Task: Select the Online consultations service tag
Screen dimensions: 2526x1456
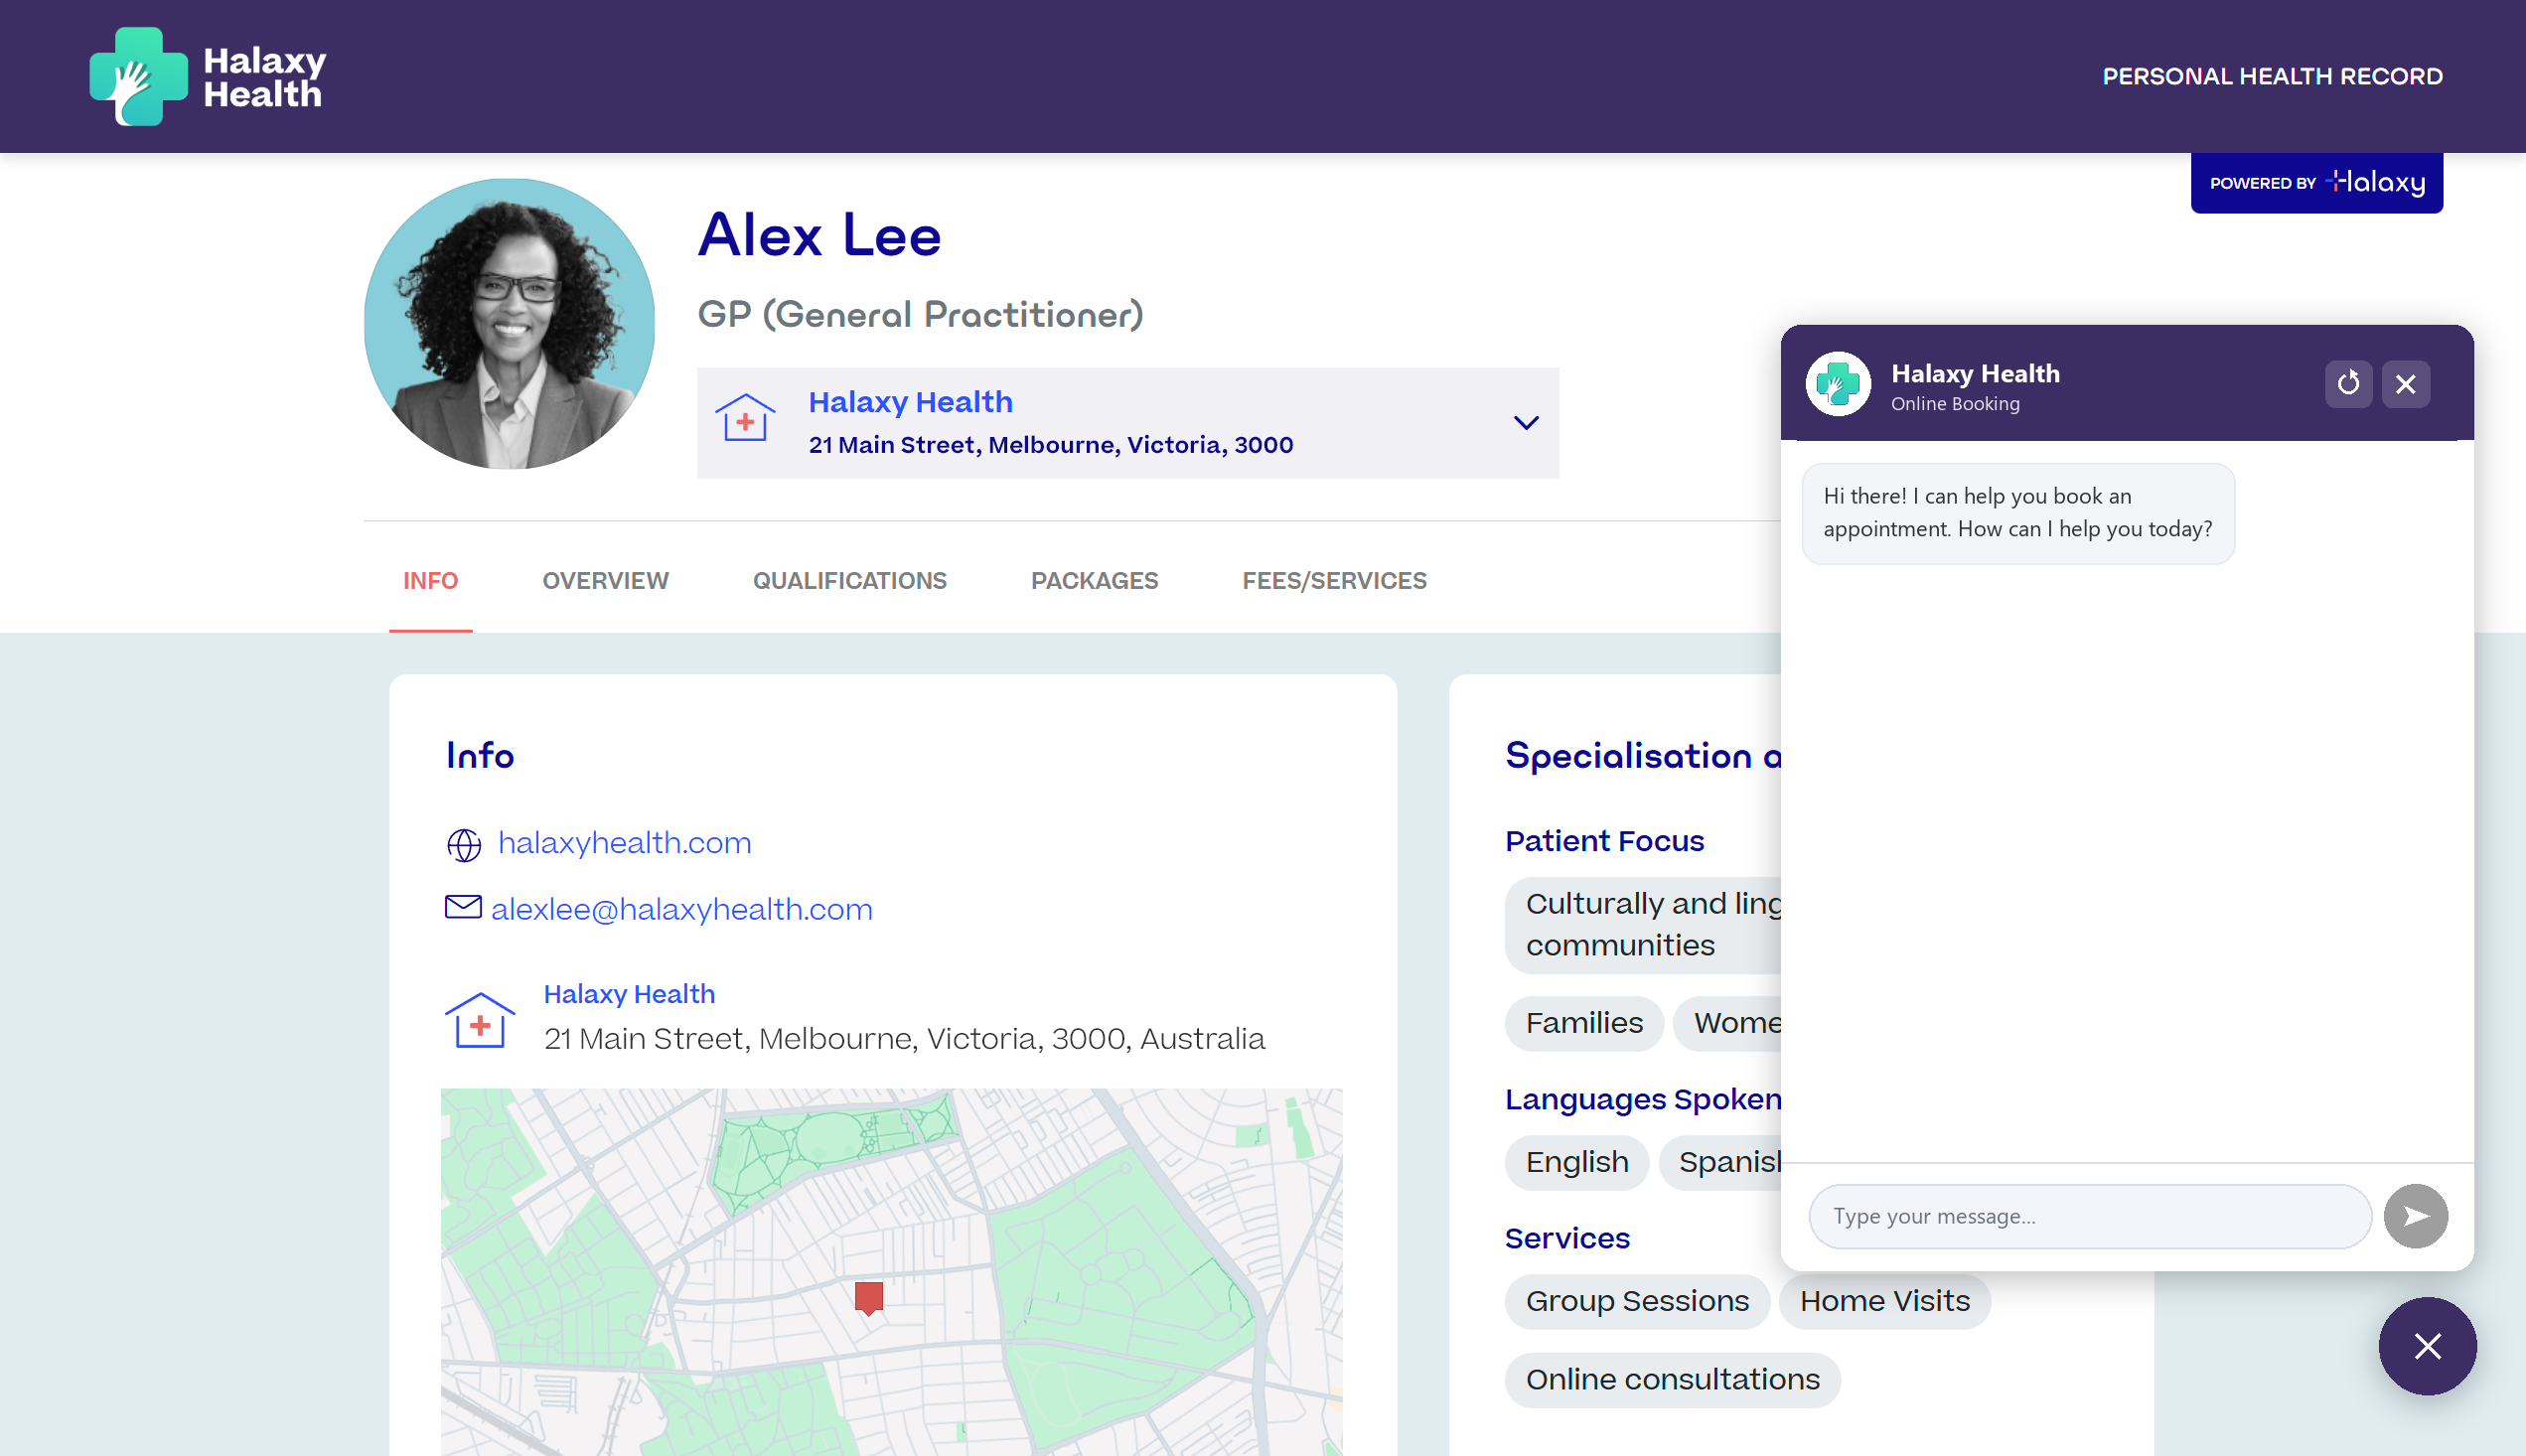Action: pos(1672,1380)
